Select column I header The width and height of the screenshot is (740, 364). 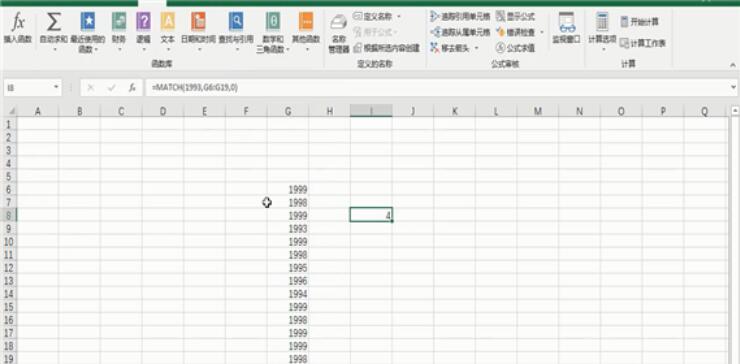click(371, 111)
